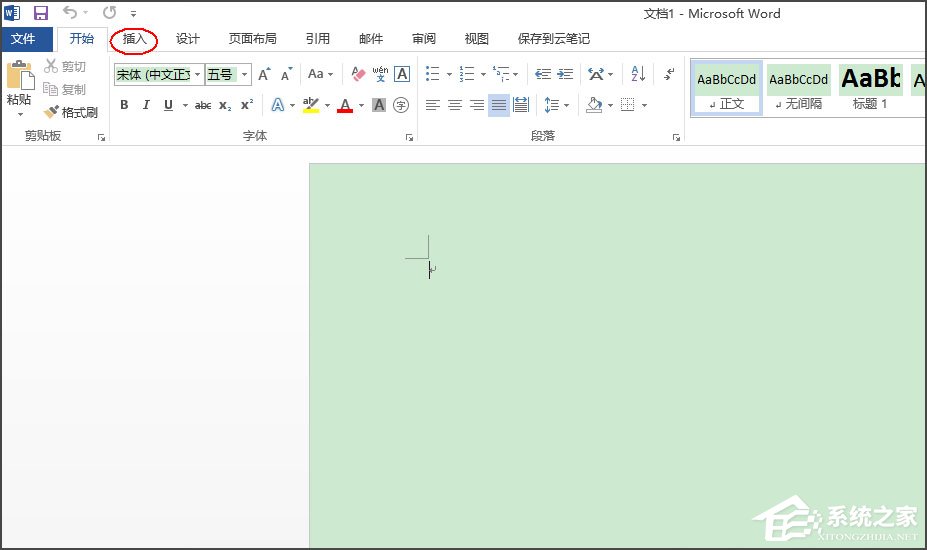Apply the 标题 1 heading style
Image resolution: width=927 pixels, height=550 pixels.
pyautogui.click(x=870, y=86)
